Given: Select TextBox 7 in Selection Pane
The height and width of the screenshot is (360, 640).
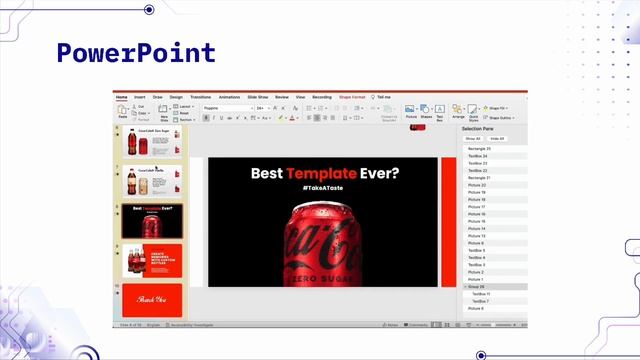Looking at the screenshot, I should point(495,301).
